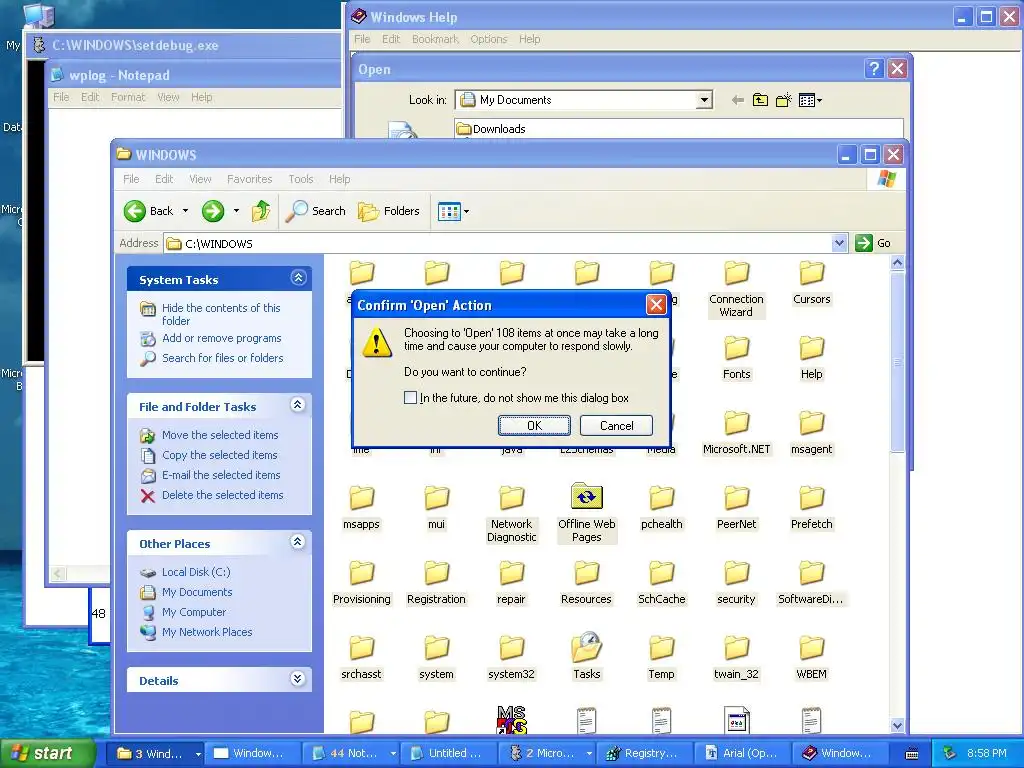This screenshot has width=1024, height=768.
Task: Open the Back history dropdown arrow
Action: pyautogui.click(x=185, y=211)
